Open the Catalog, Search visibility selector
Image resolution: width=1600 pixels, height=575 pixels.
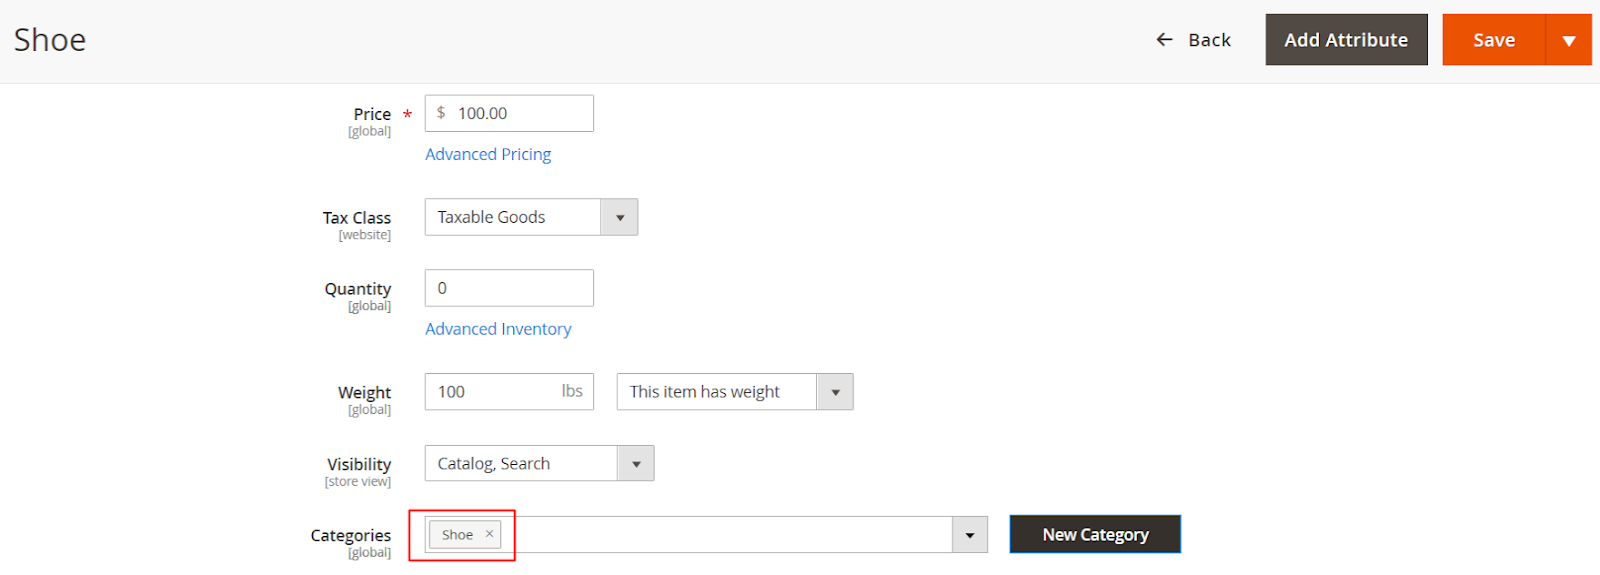tap(520, 464)
